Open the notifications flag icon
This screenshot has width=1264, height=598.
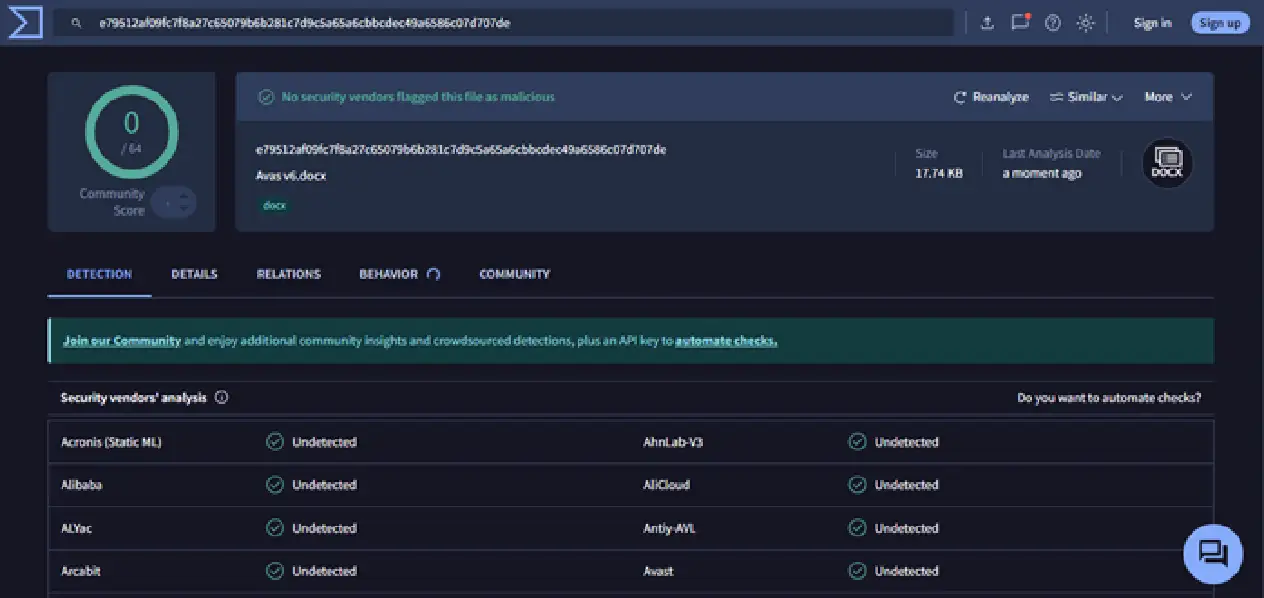click(x=1020, y=22)
